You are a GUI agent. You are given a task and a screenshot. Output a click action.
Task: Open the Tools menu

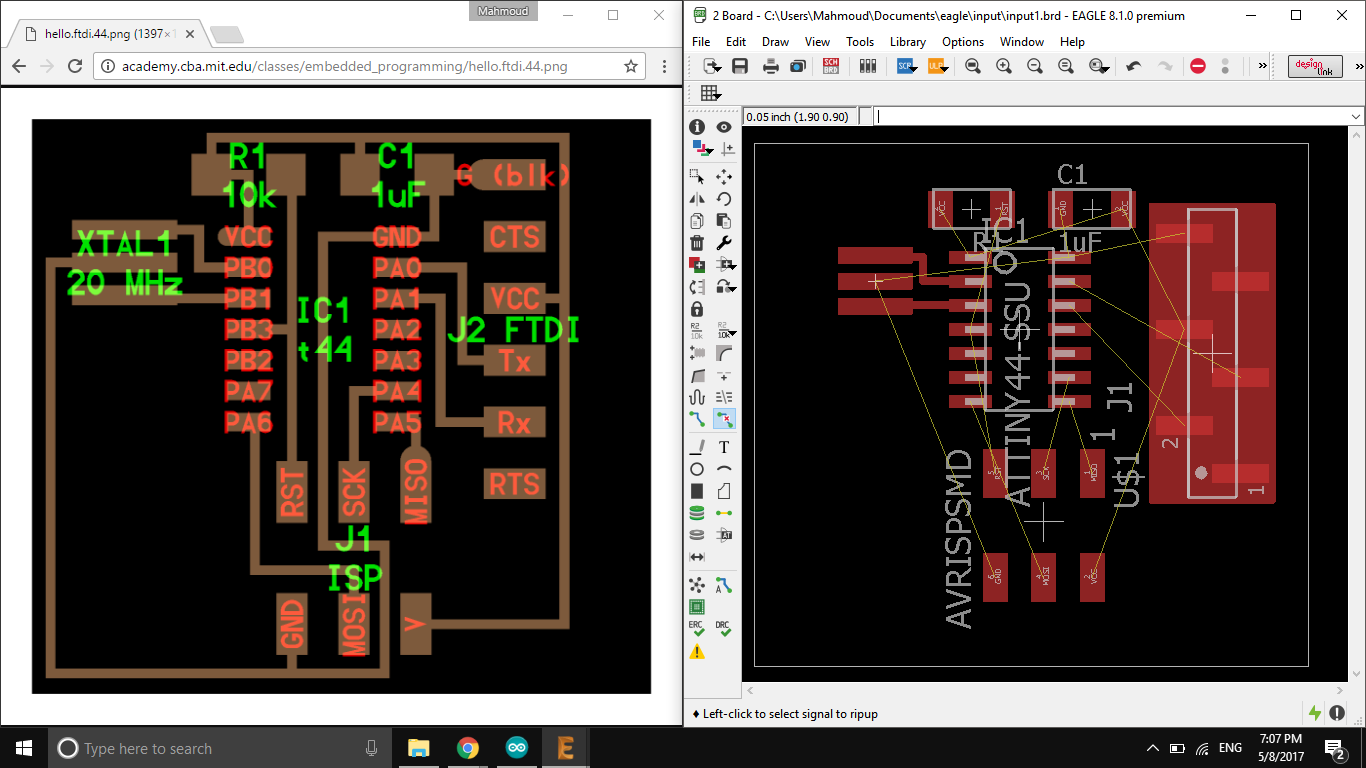click(x=860, y=42)
